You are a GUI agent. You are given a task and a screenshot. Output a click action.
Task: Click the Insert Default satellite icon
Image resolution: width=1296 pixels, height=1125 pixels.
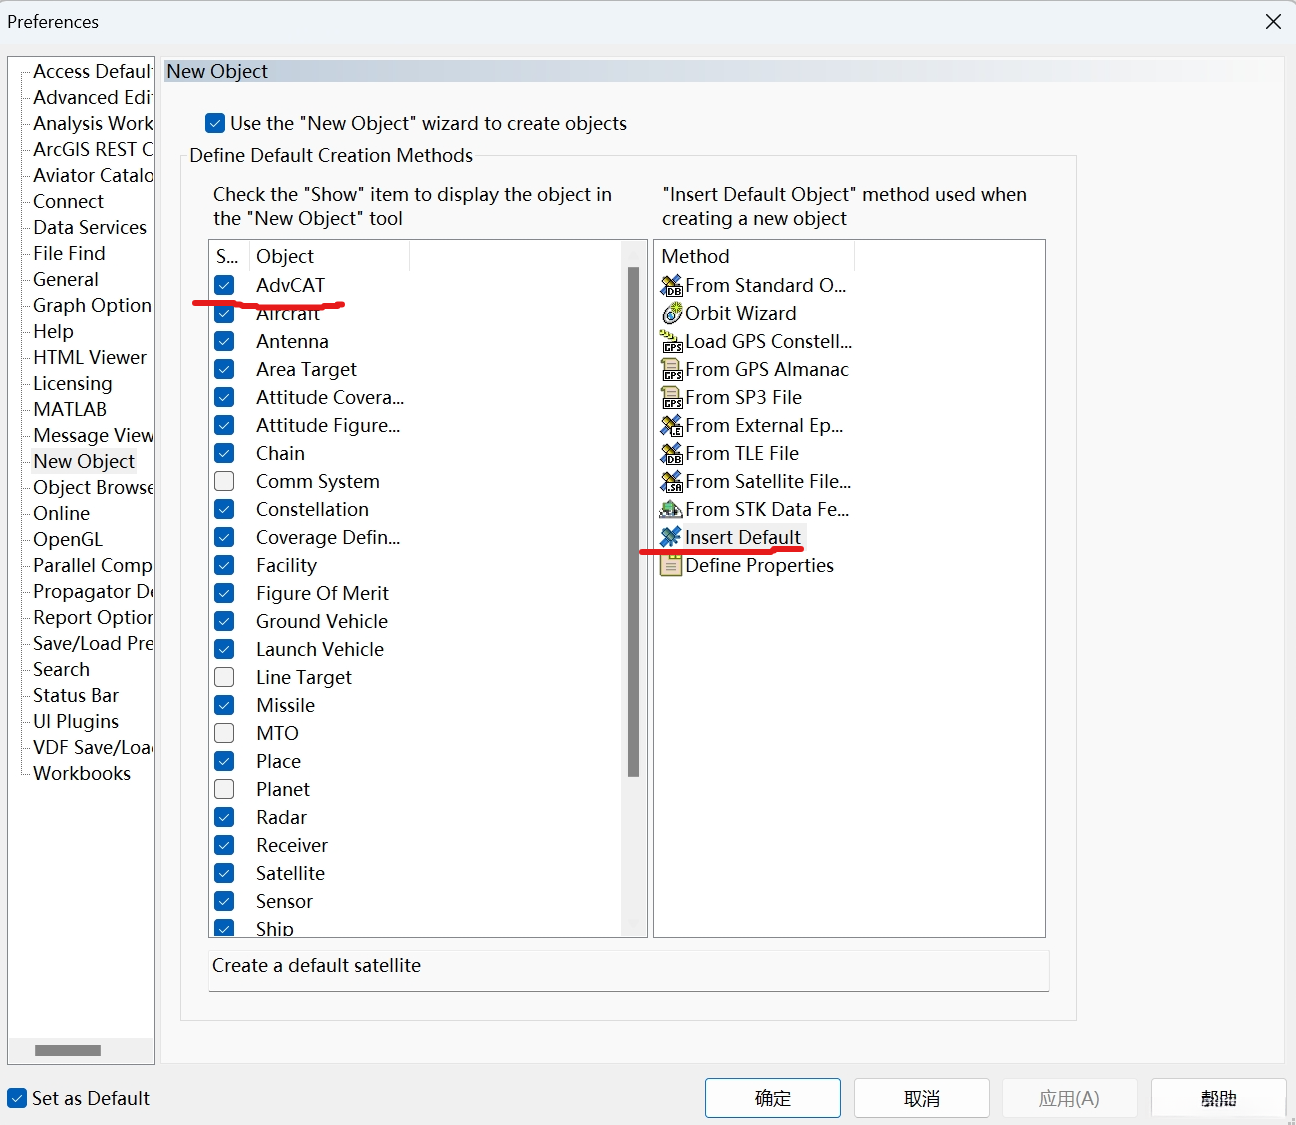click(671, 538)
